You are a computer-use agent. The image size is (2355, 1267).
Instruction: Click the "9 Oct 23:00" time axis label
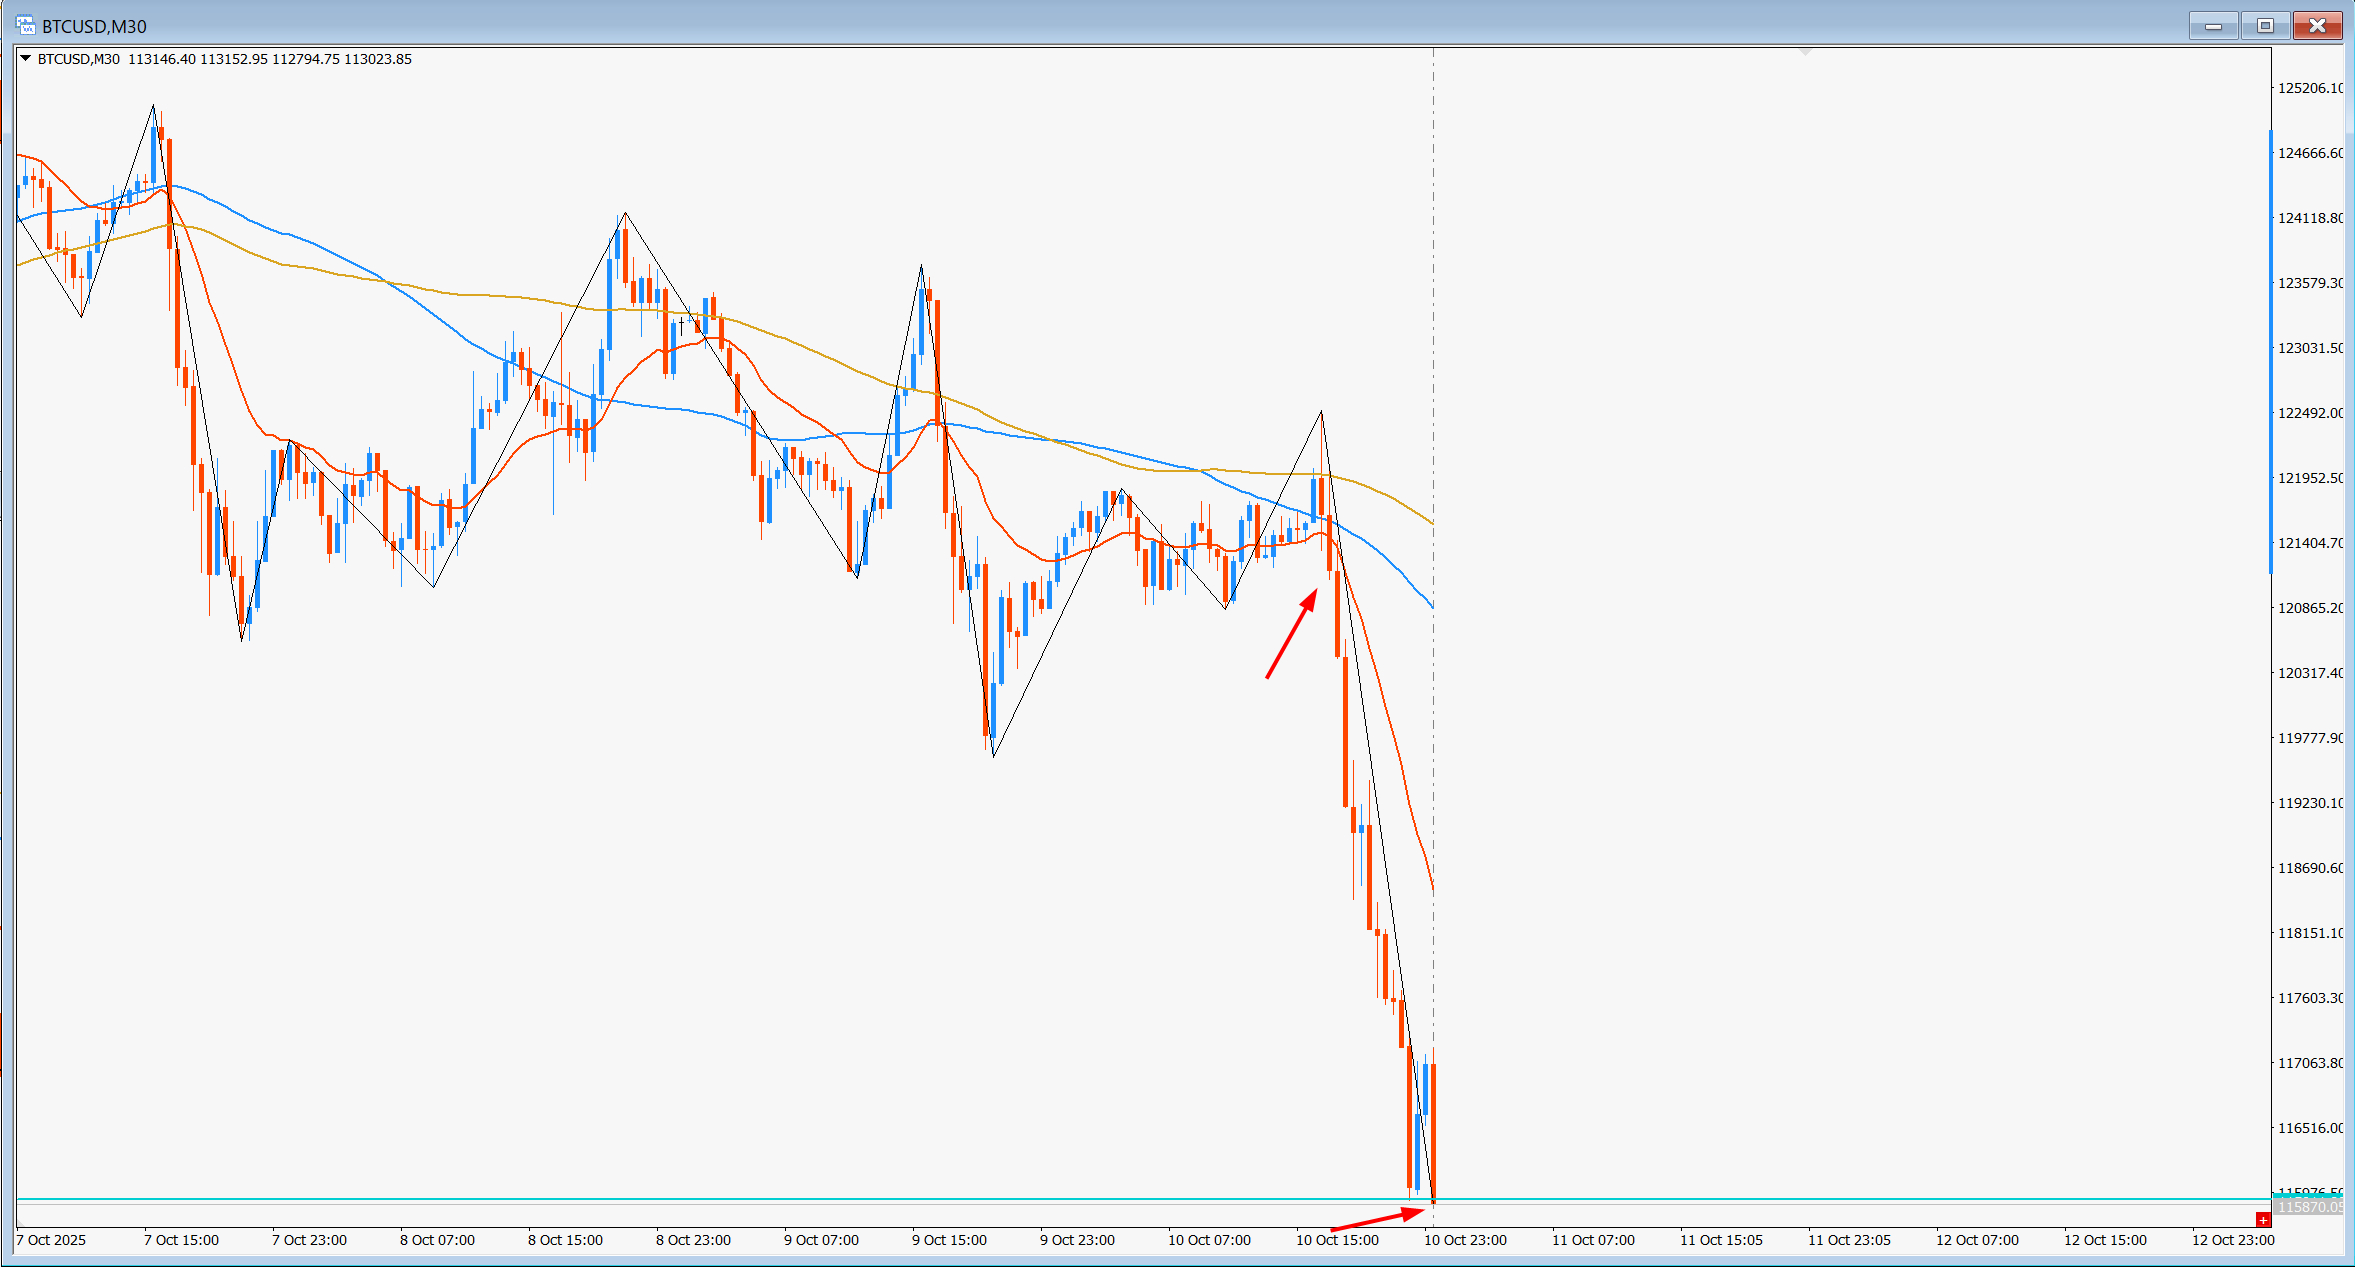(1078, 1240)
